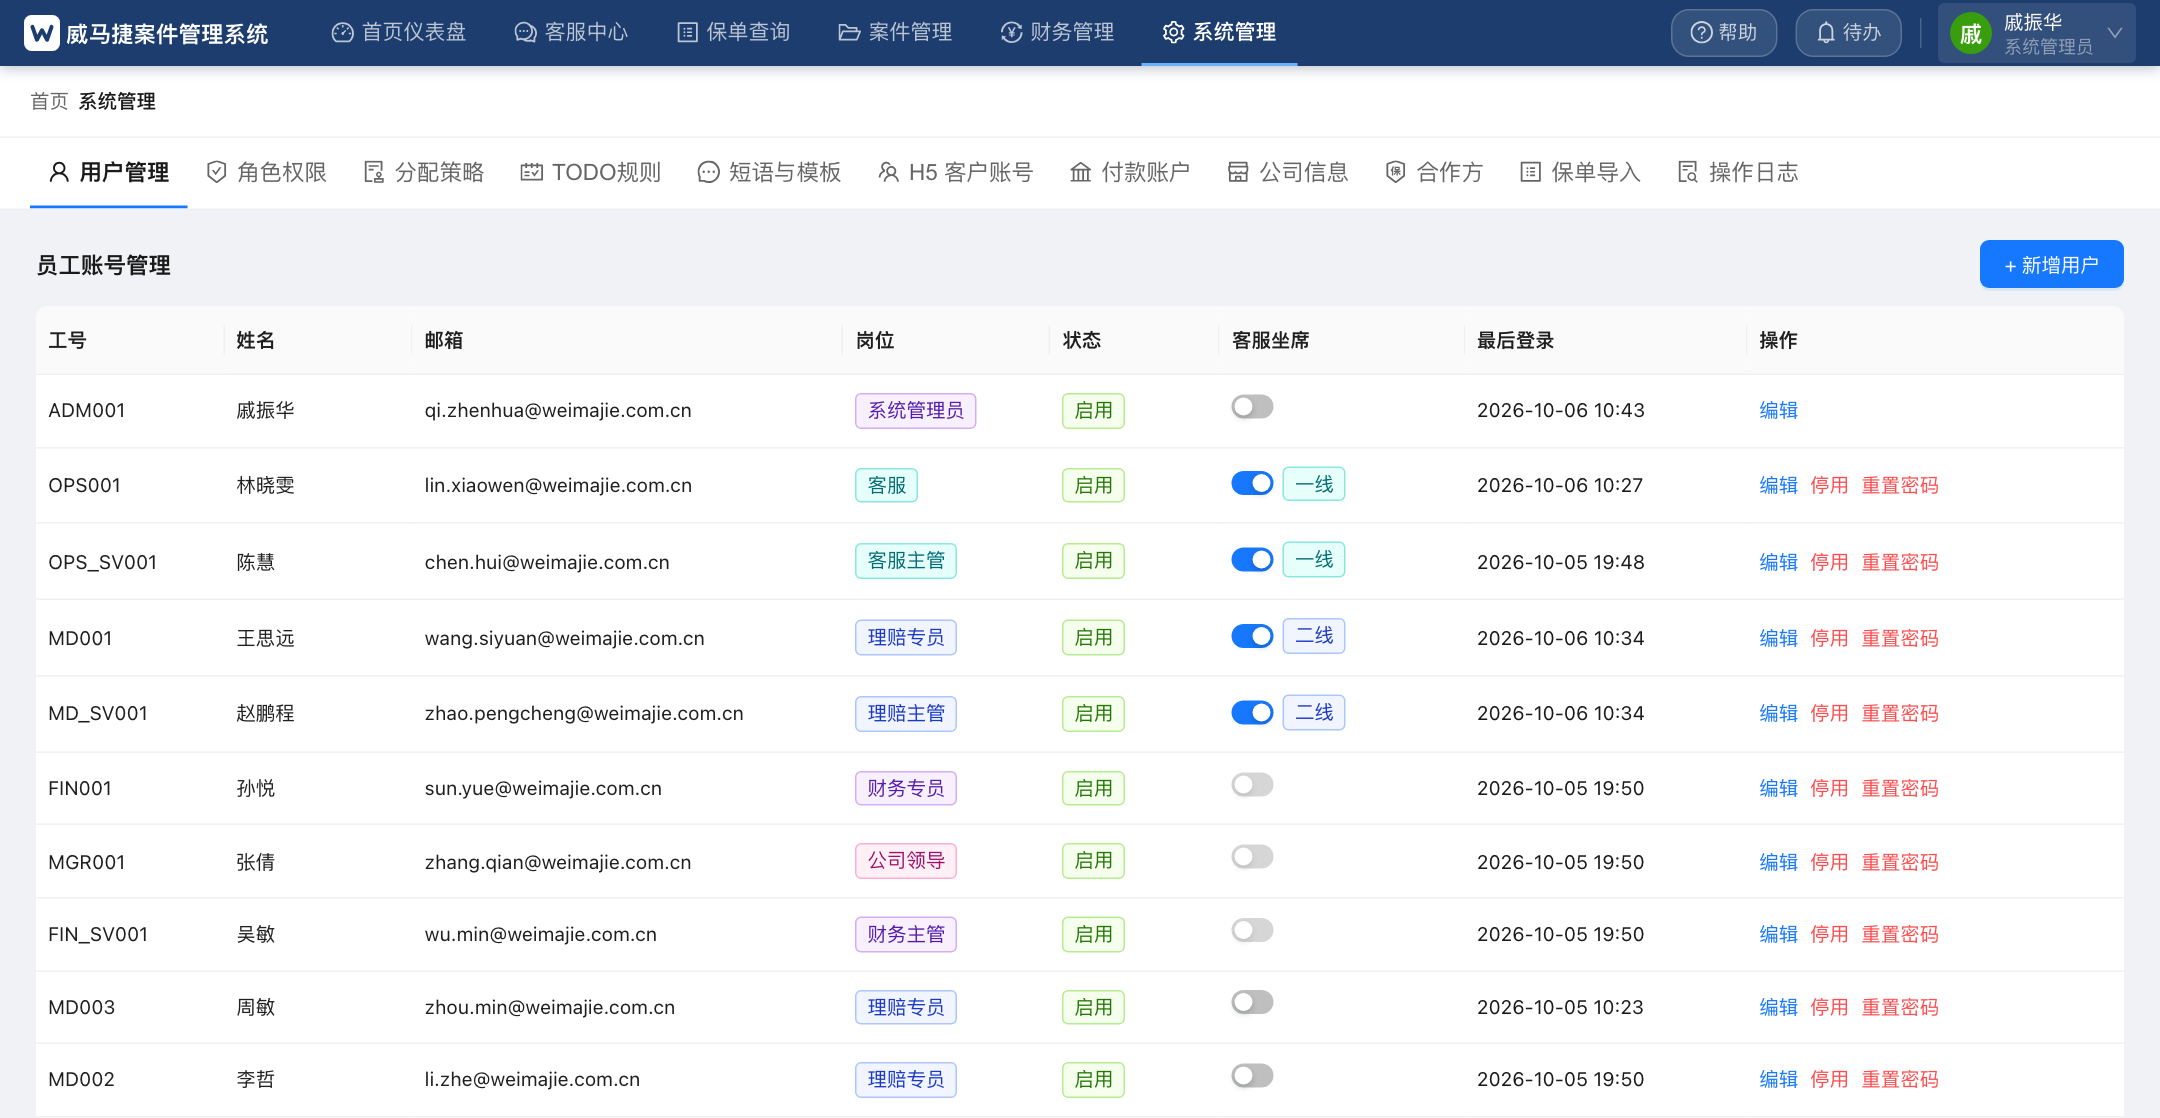The height and width of the screenshot is (1118, 2160).
Task: Open the 客服中心 menu
Action: pos(571,33)
